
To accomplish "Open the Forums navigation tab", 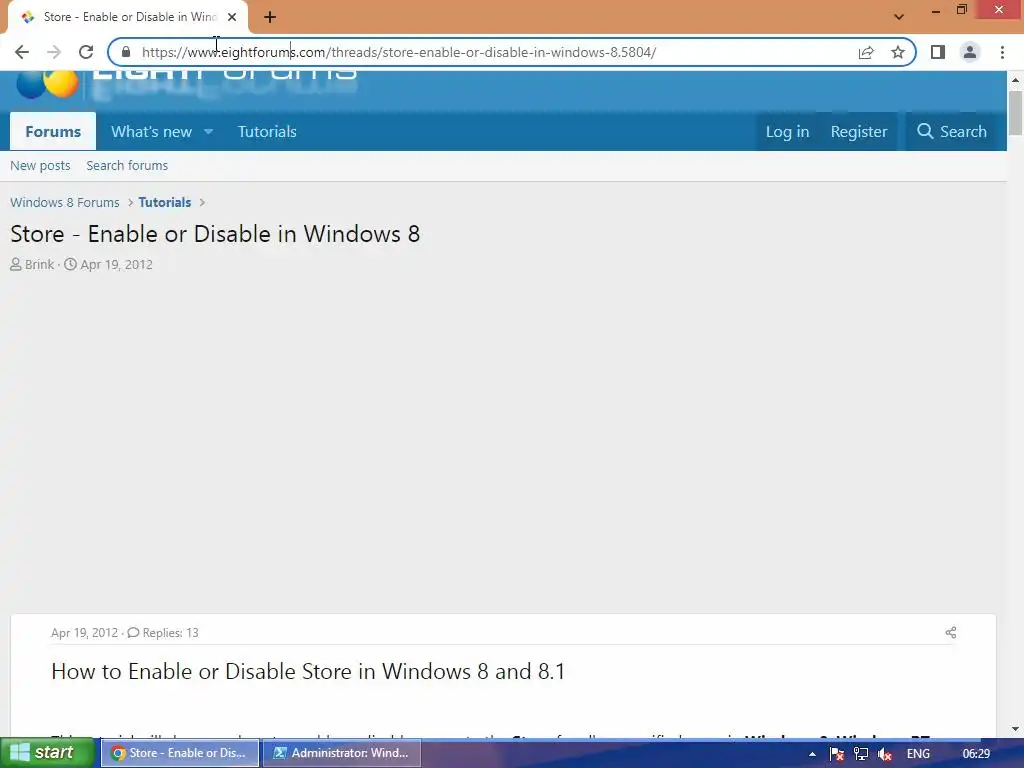I will [53, 131].
